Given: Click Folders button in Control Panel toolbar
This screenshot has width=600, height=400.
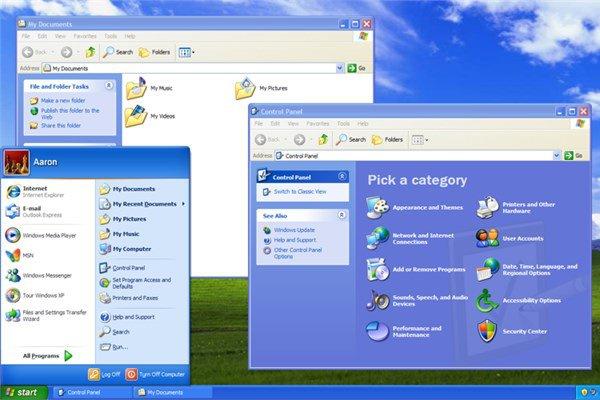Looking at the screenshot, I should (x=388, y=140).
